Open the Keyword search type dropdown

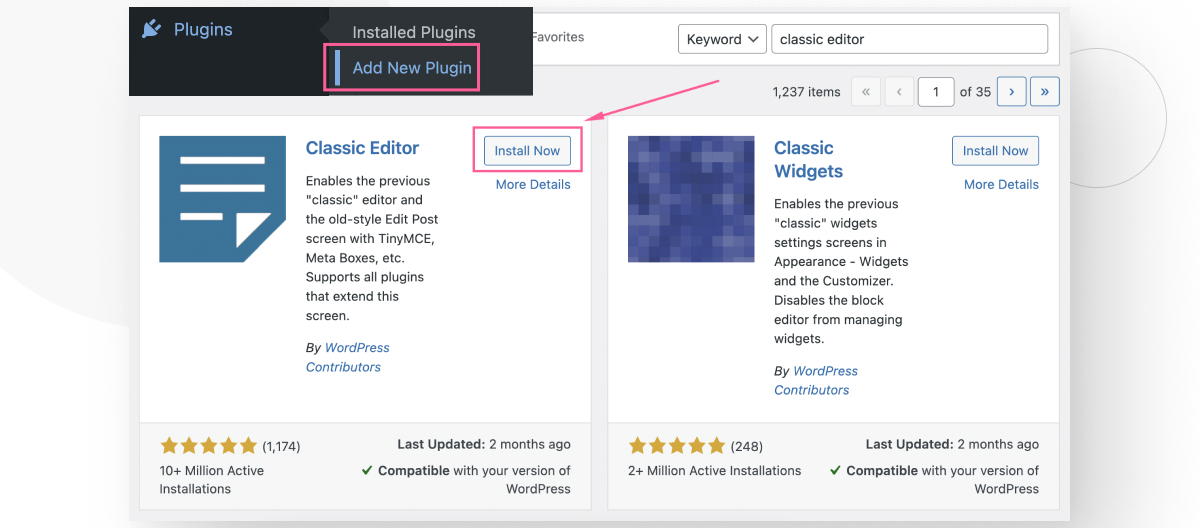[x=722, y=39]
